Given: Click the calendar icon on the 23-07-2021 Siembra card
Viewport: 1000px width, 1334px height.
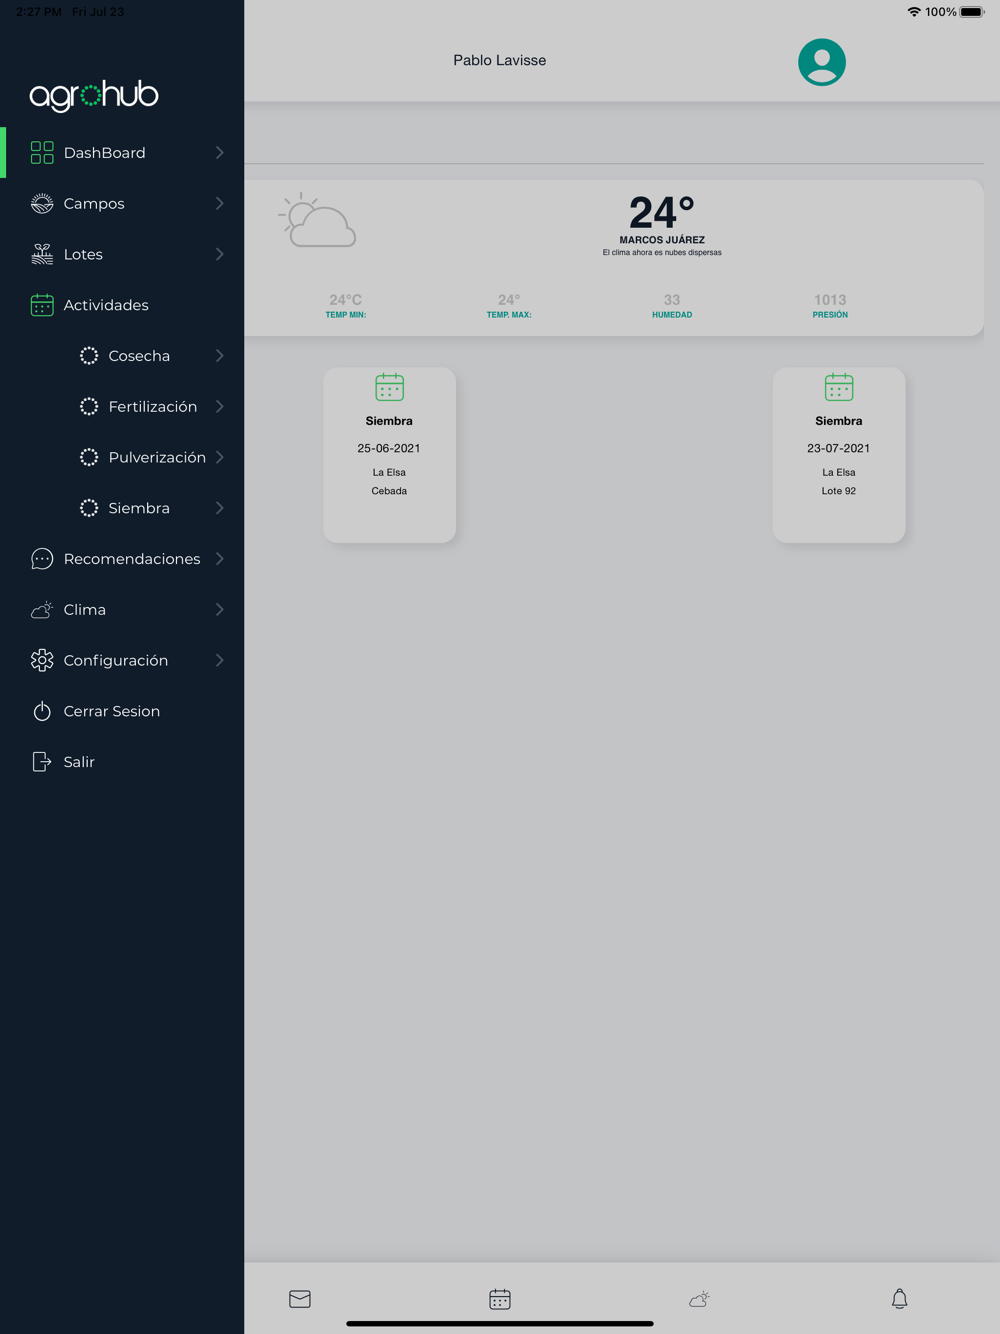Looking at the screenshot, I should [x=839, y=387].
